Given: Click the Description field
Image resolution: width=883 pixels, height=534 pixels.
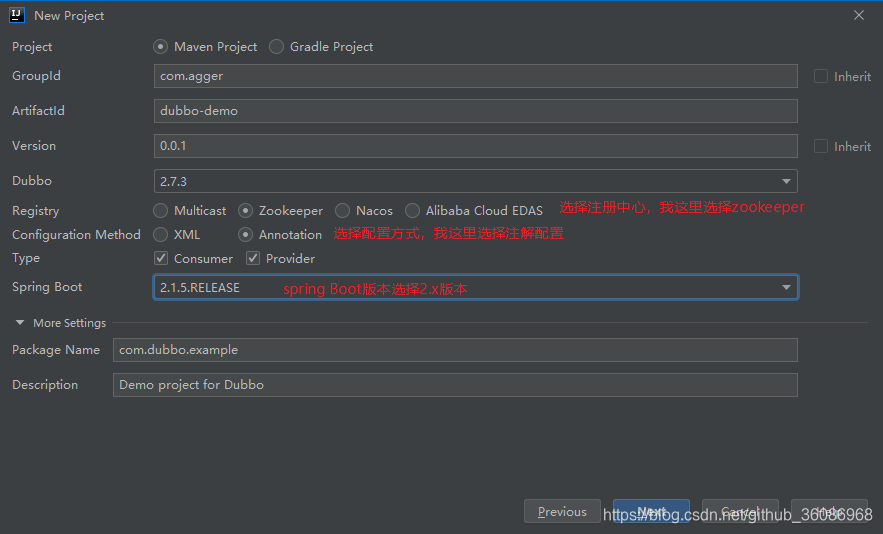Looking at the screenshot, I should (x=455, y=385).
